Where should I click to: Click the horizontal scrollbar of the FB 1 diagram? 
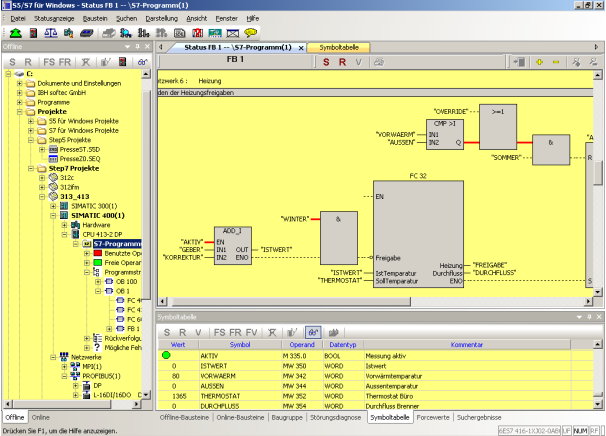click(x=291, y=301)
